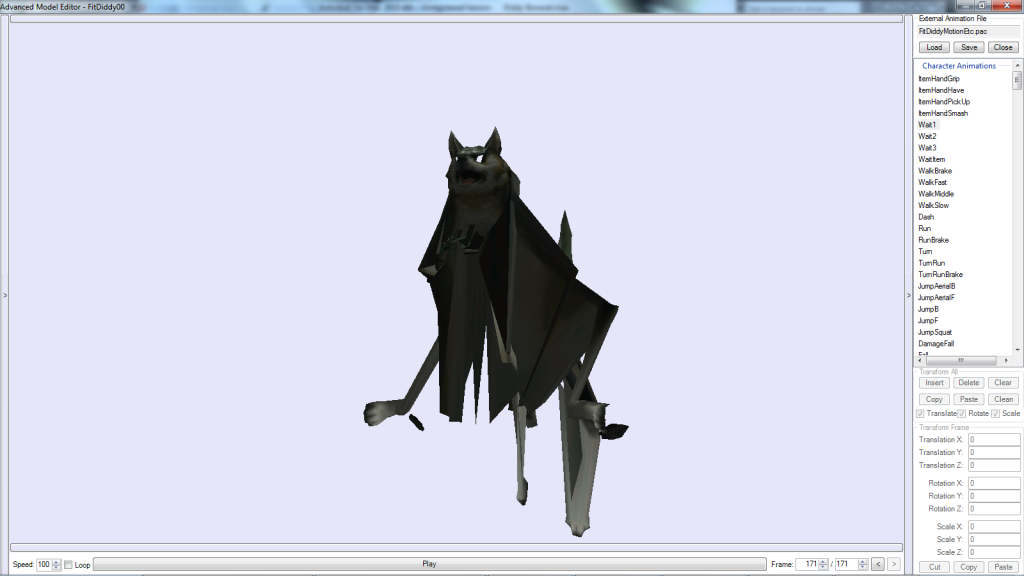Select the Wait2 animation
This screenshot has width=1024, height=576.
pos(927,136)
